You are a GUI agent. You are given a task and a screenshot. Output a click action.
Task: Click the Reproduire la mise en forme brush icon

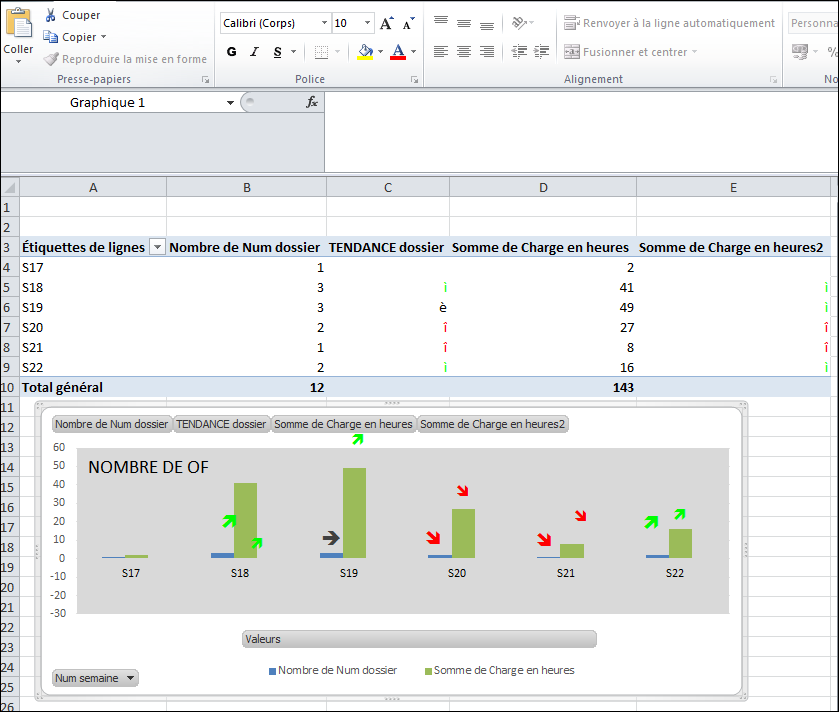click(50, 59)
